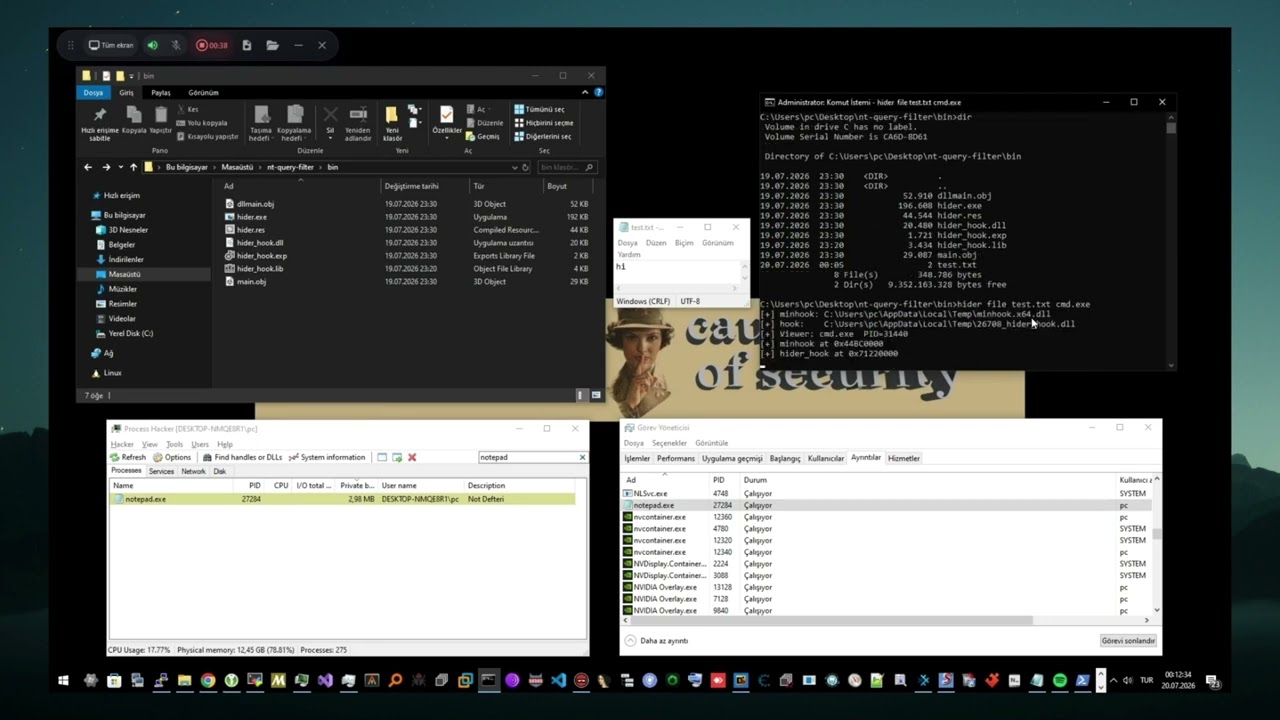Select hider.exe in the file list
Viewport: 1280px width, 720px height.
coord(251,217)
